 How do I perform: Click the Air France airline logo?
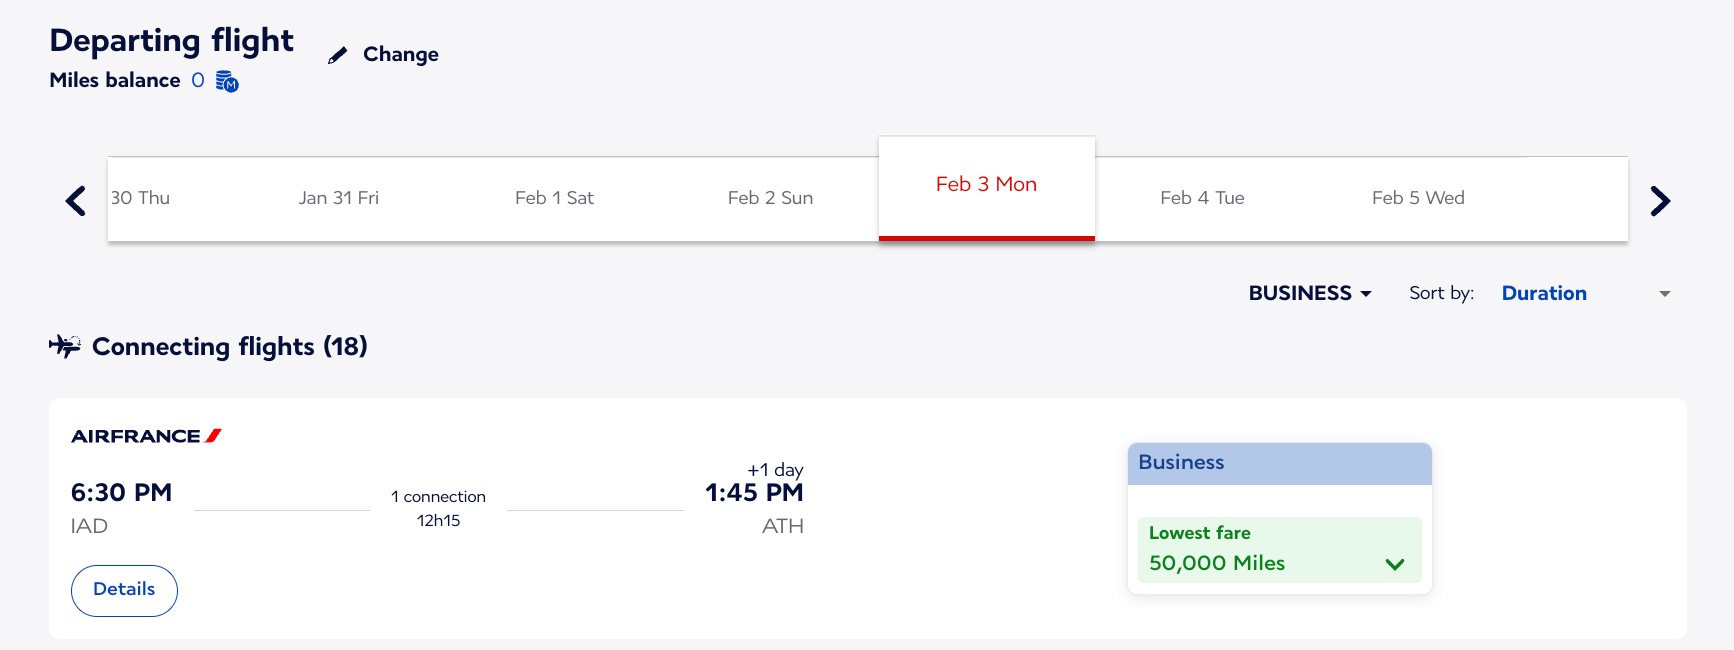pyautogui.click(x=145, y=435)
